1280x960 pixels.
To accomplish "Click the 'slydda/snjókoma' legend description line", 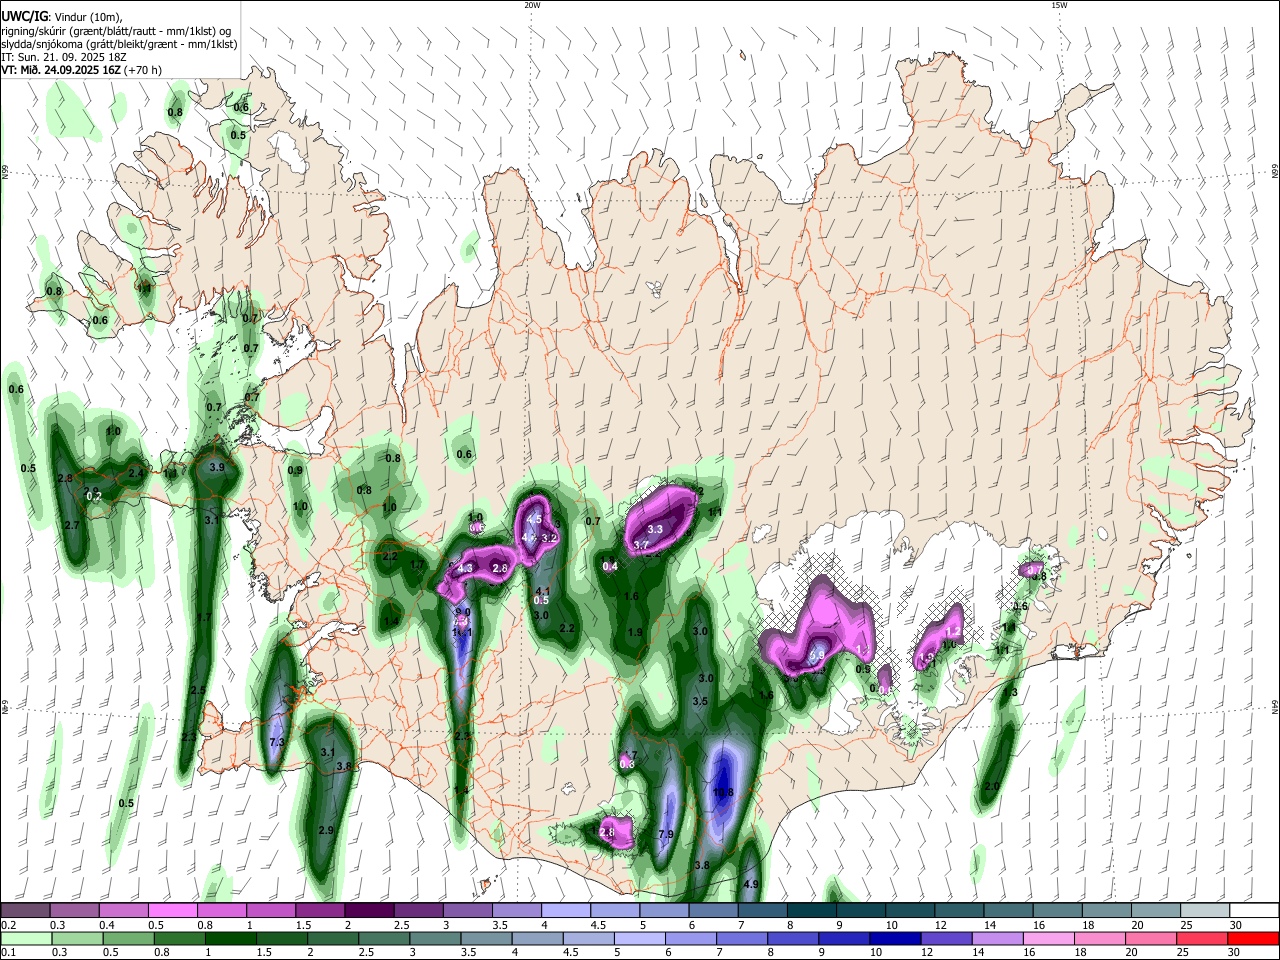I will point(119,44).
